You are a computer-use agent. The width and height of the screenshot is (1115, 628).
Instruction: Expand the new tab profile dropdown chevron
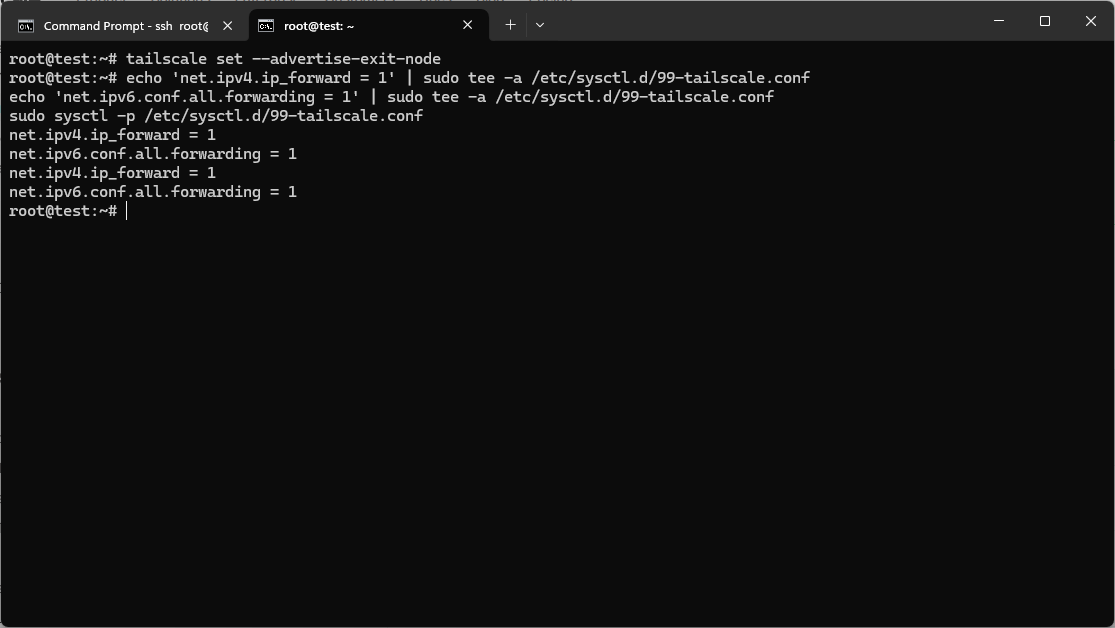(x=540, y=25)
